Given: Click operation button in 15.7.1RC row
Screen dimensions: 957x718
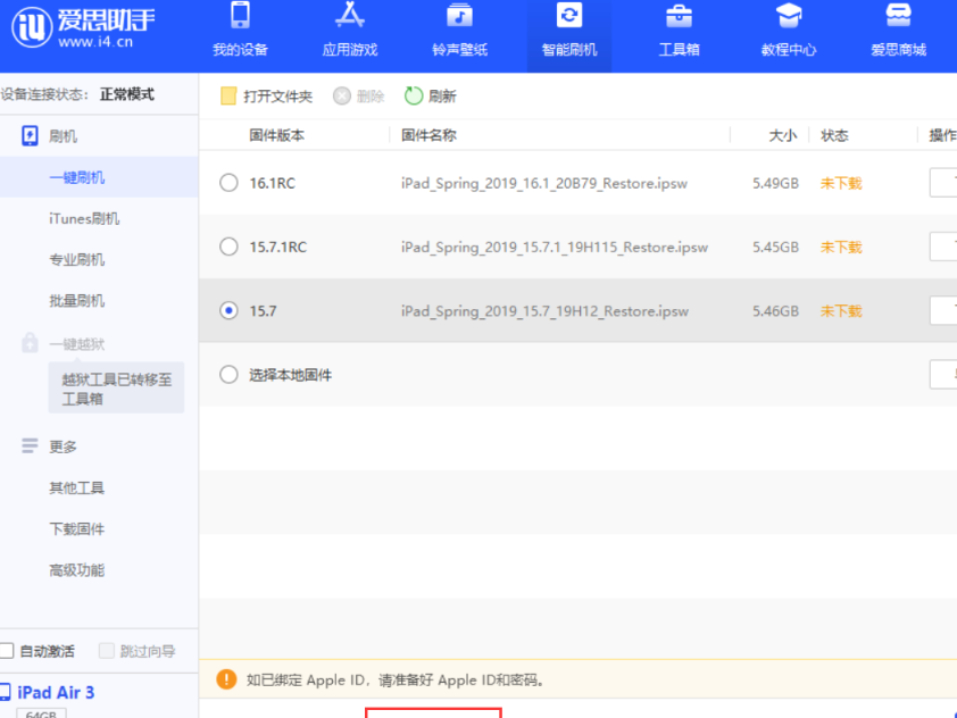Looking at the screenshot, I should 943,247.
